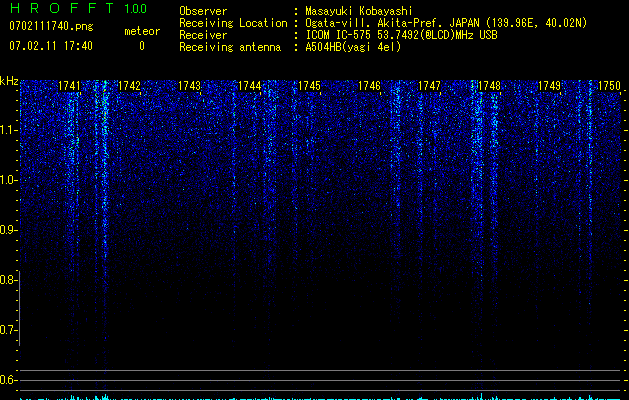Click the Receiver label
Screen dimensions: 629x400
[203, 35]
